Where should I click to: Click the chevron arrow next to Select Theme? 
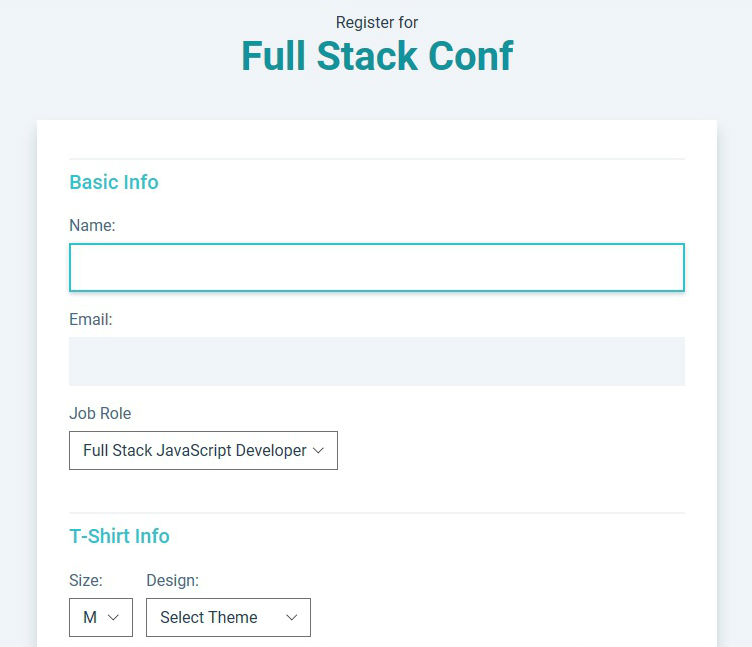[292, 617]
